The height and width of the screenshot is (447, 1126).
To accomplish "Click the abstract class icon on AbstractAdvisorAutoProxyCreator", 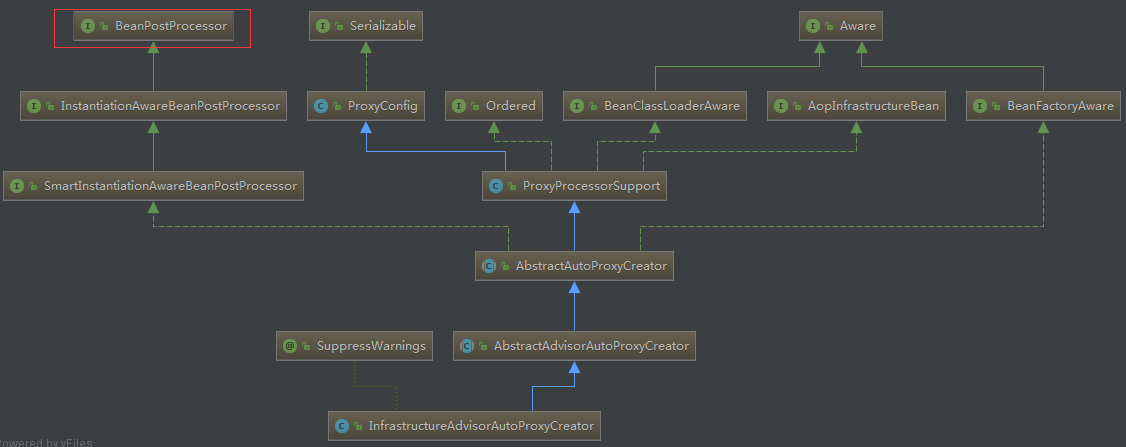I will pos(467,346).
